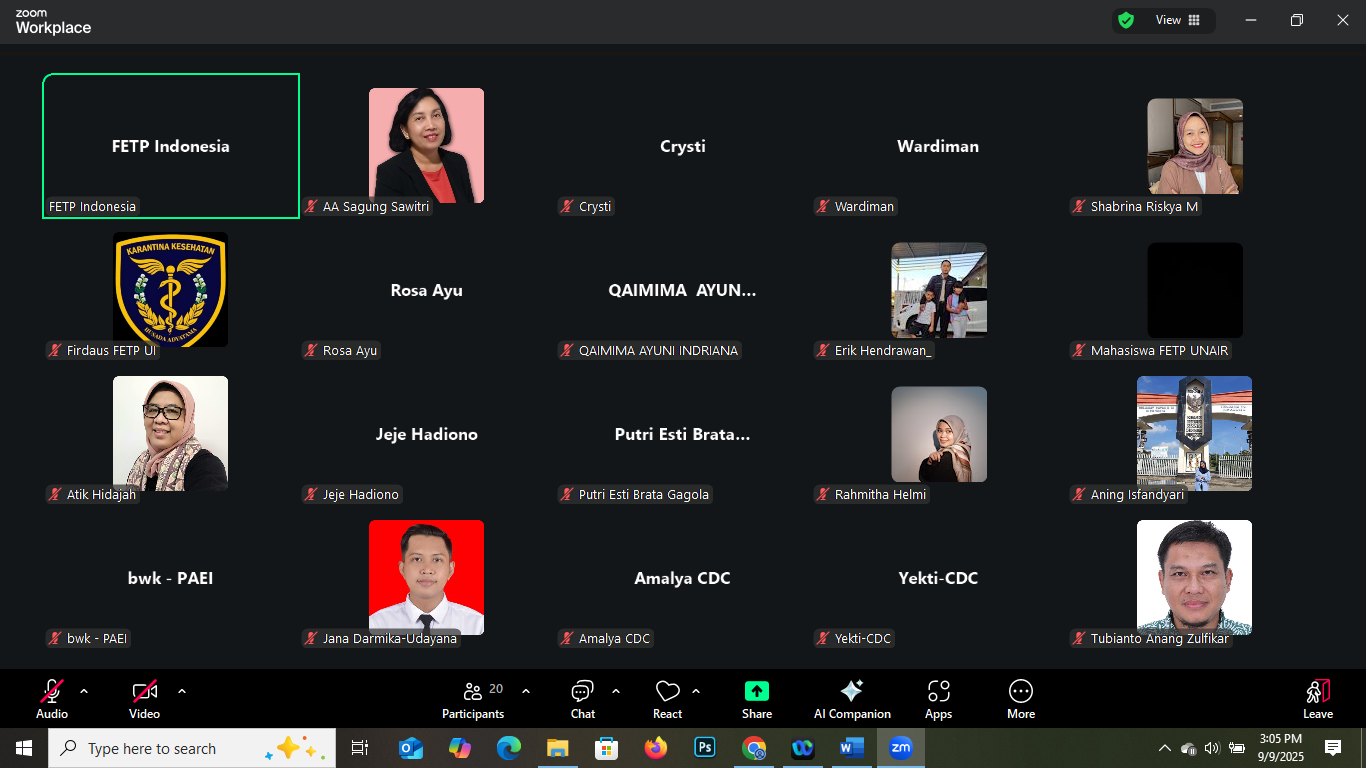Click muted mic icon beside Amalya CDC

pos(568,639)
